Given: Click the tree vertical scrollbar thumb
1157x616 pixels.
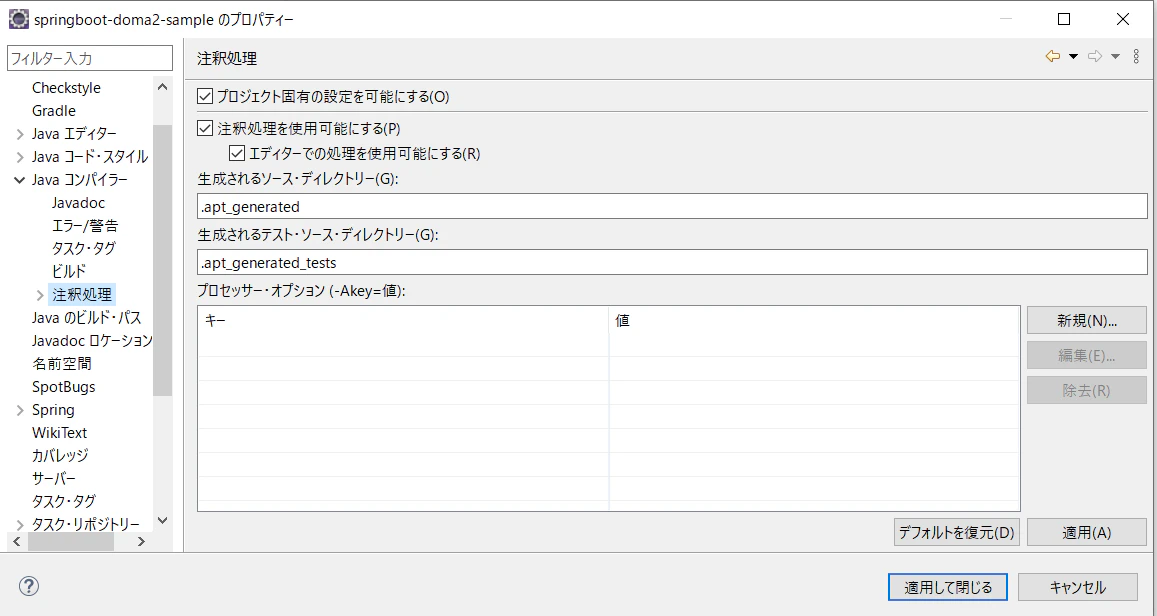Looking at the screenshot, I should (x=163, y=260).
